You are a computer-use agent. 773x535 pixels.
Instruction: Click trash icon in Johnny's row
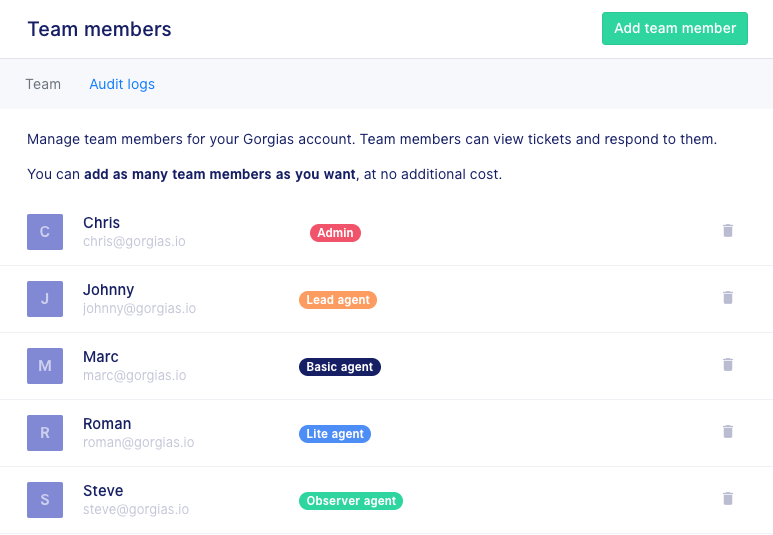(x=728, y=298)
